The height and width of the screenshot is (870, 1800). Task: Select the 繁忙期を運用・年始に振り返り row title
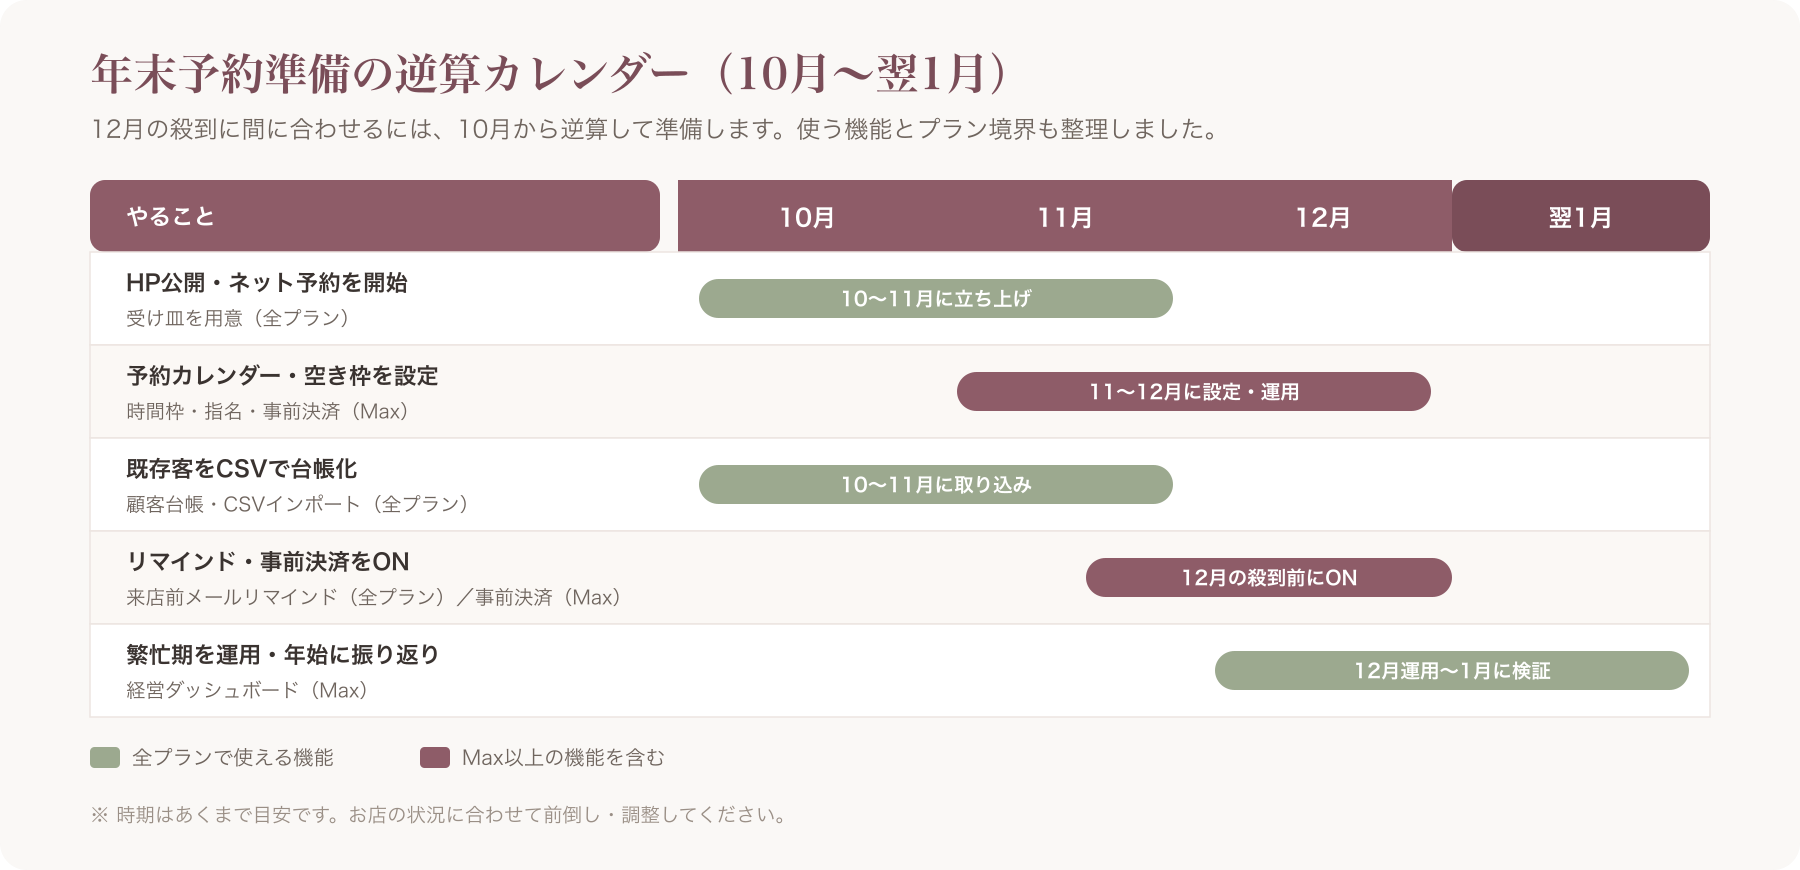283,655
